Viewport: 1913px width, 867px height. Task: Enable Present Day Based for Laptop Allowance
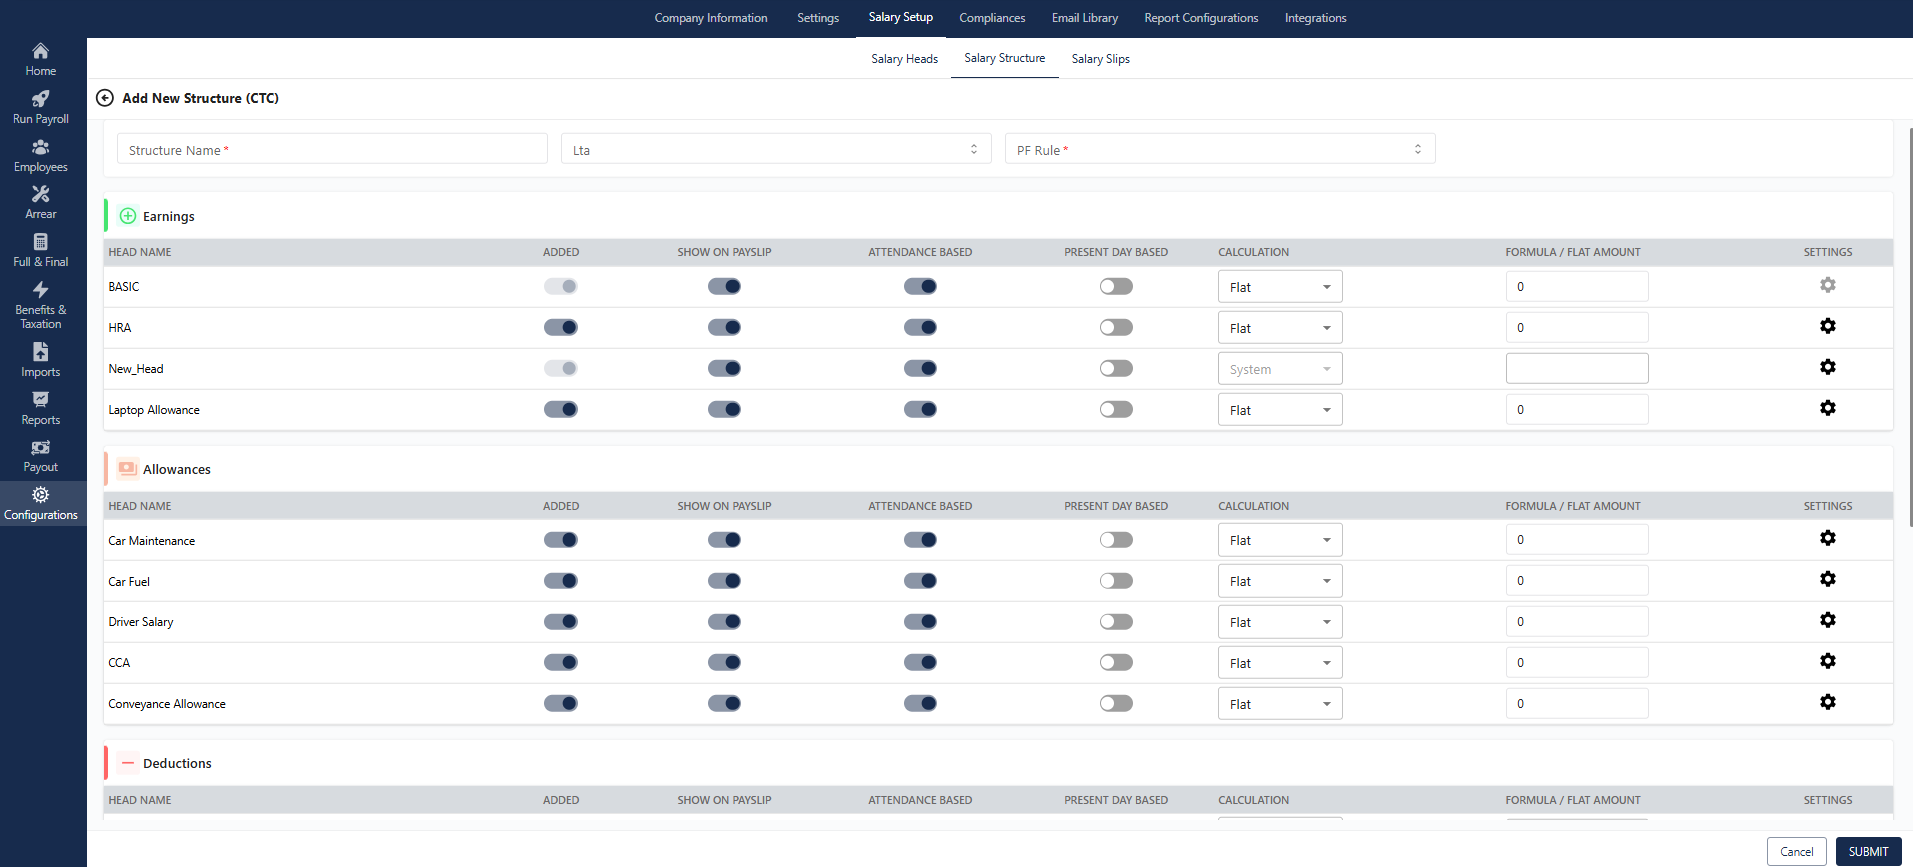tap(1116, 409)
